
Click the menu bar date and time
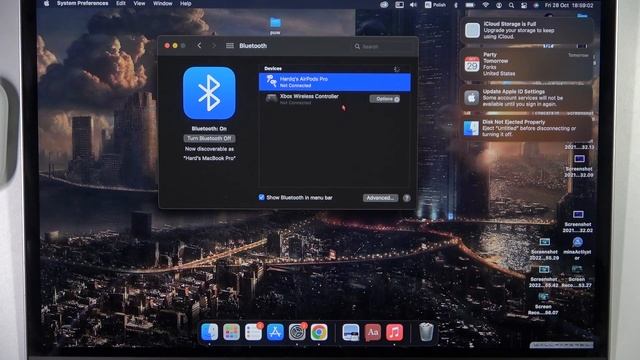pyautogui.click(x=569, y=5)
